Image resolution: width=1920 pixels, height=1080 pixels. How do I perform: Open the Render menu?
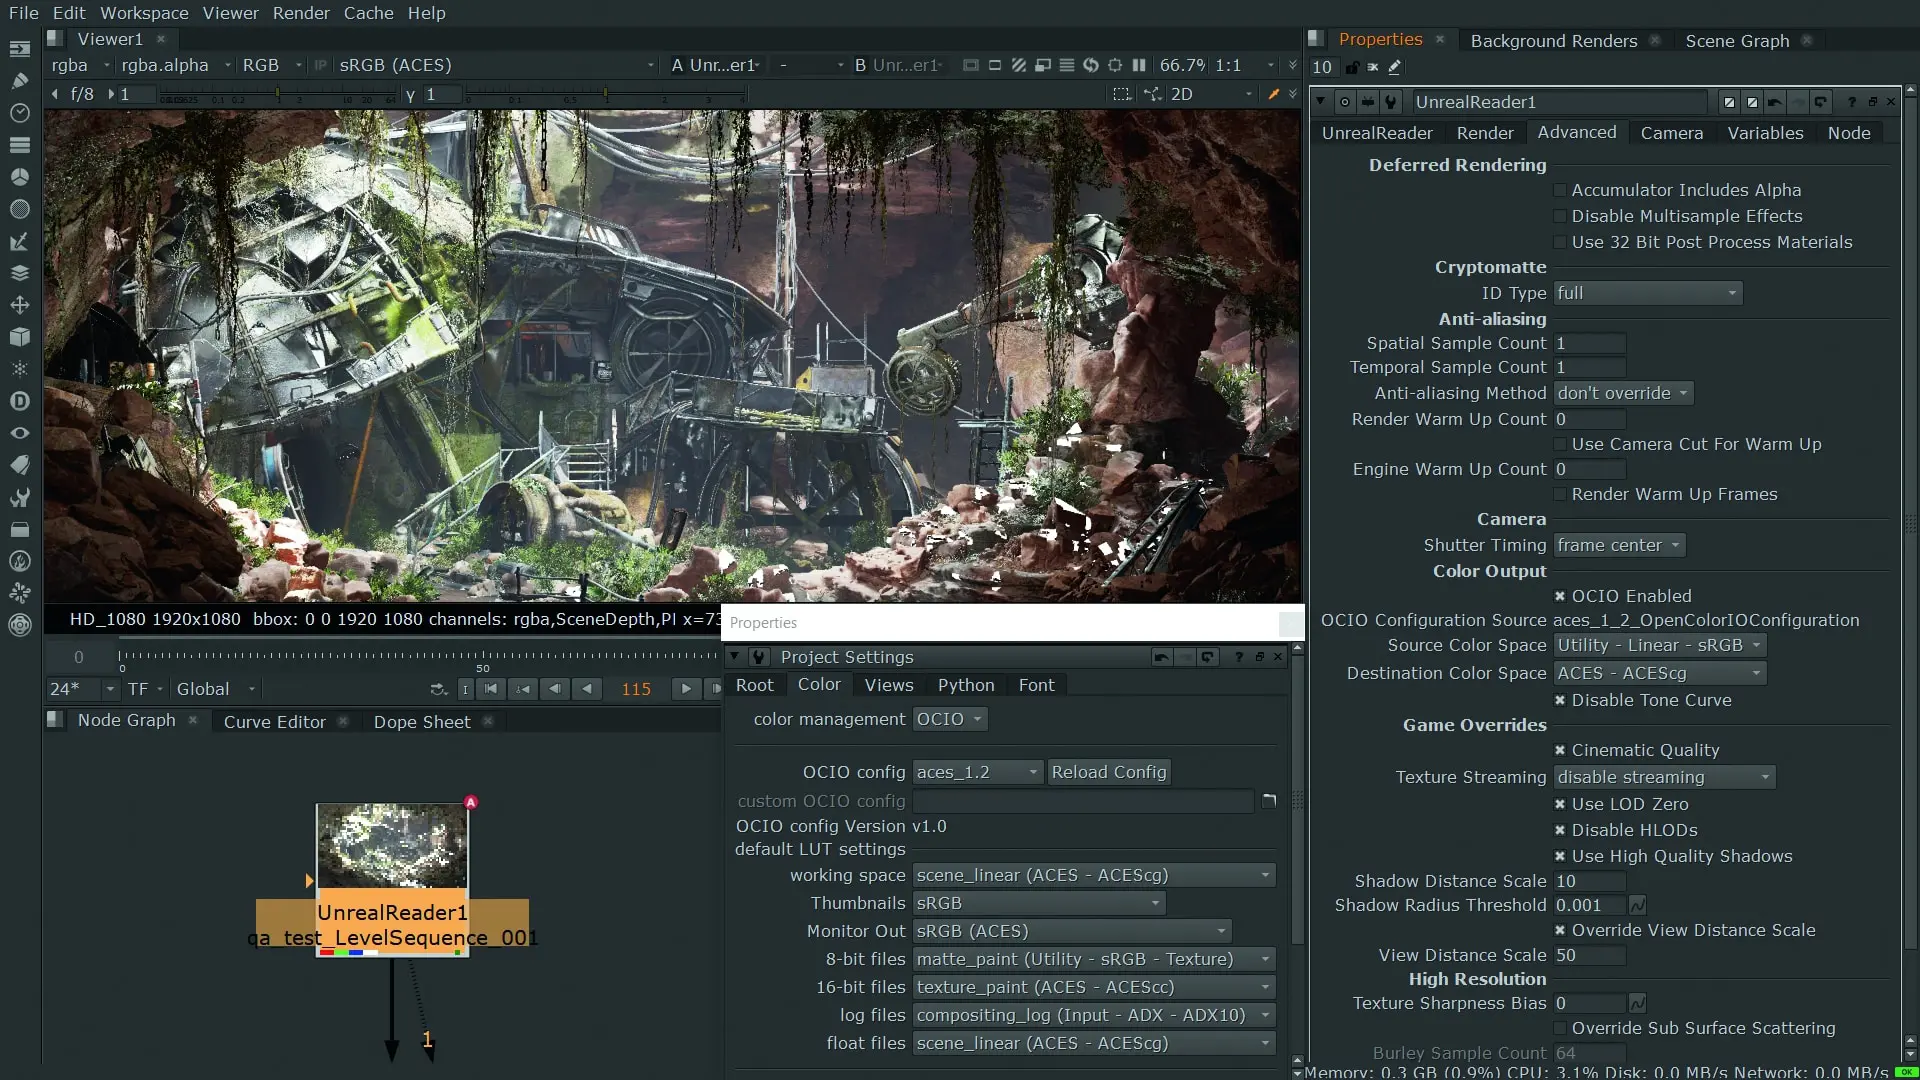click(x=301, y=13)
